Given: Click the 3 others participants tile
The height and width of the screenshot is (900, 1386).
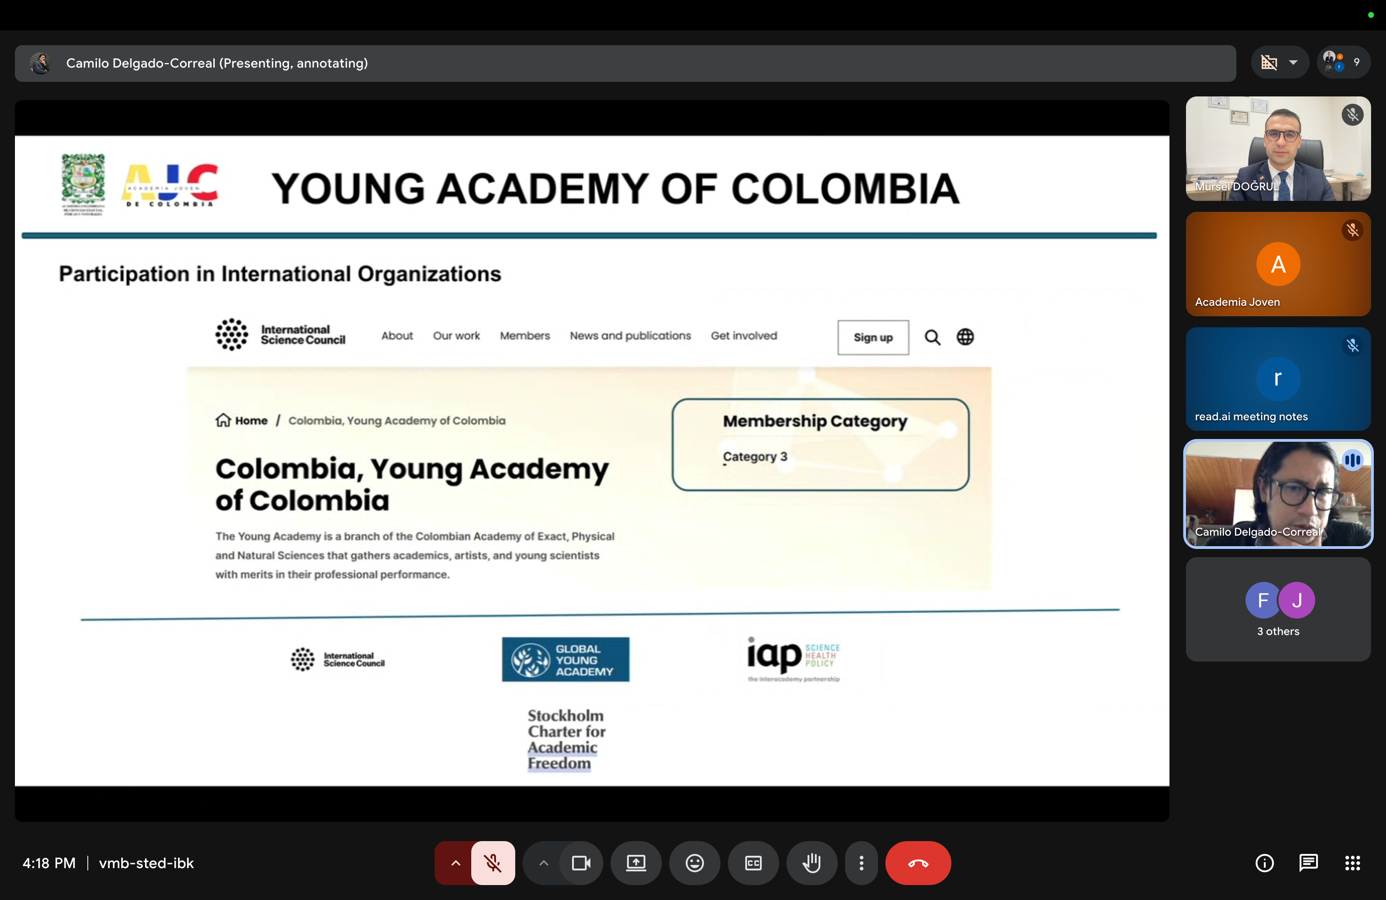Looking at the screenshot, I should click(1277, 609).
